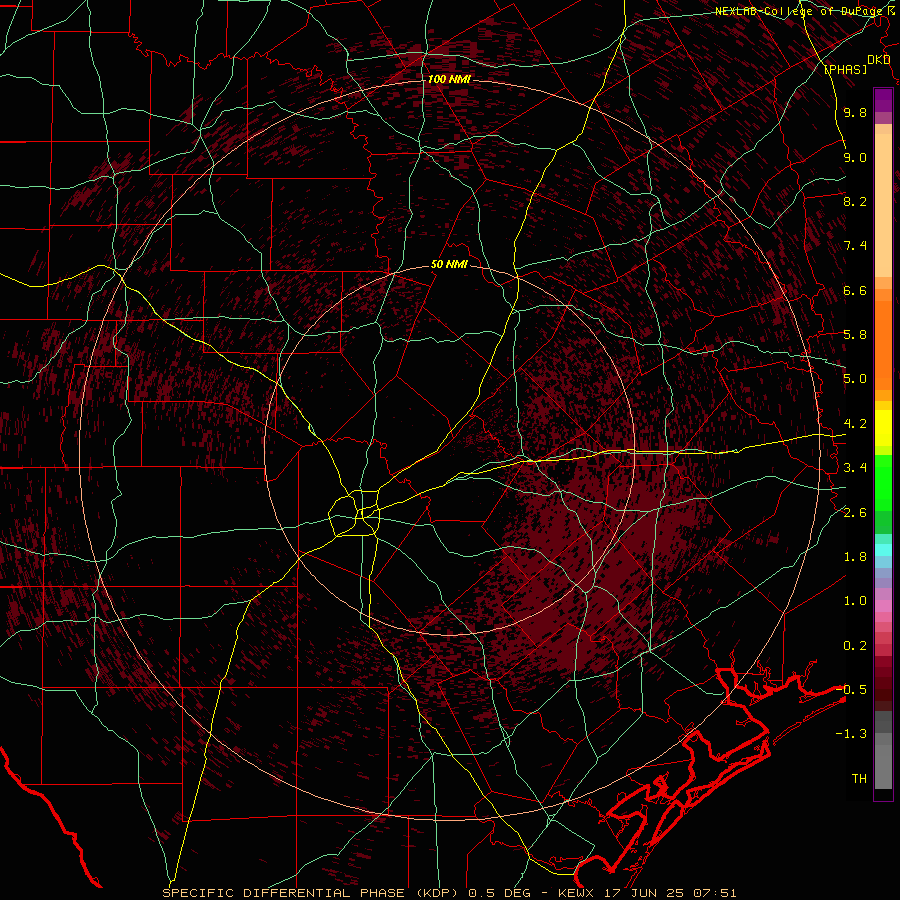
Task: Click the -0.5 scale value
Action: 851,689
